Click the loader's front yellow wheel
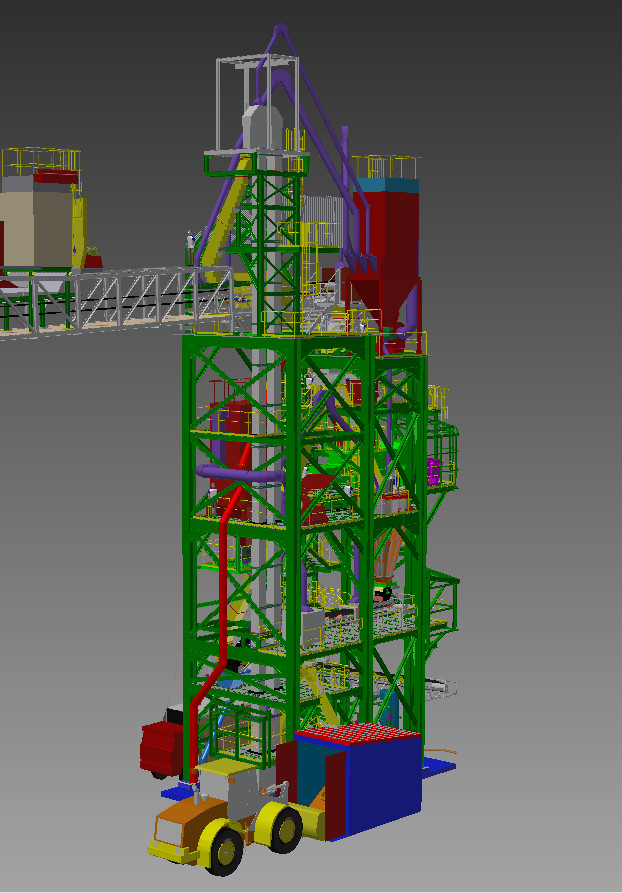Viewport: 622px width, 893px height. coord(226,850)
